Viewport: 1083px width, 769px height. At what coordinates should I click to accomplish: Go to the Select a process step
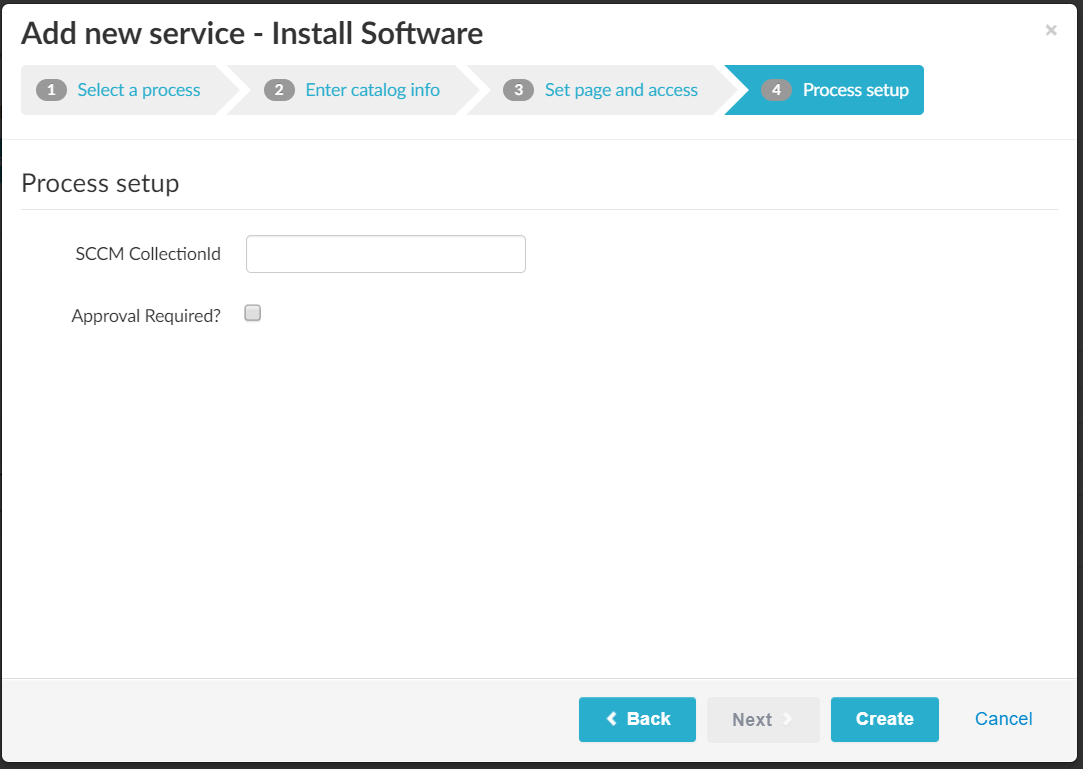point(139,90)
